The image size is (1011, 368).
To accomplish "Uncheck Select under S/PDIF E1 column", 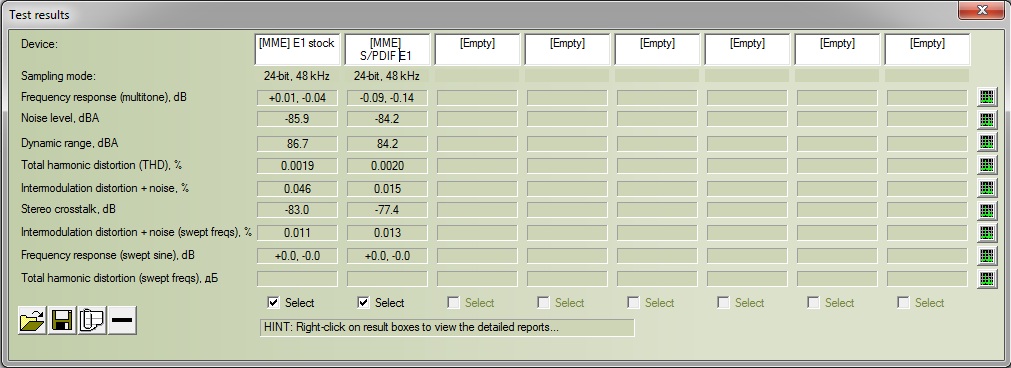I will 364,302.
